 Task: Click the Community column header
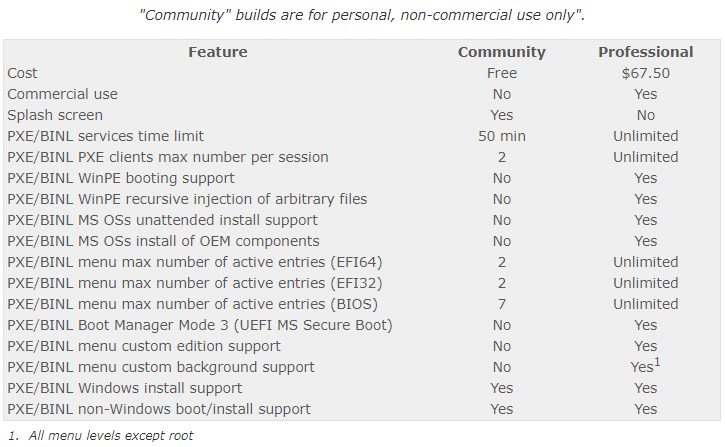tap(502, 52)
